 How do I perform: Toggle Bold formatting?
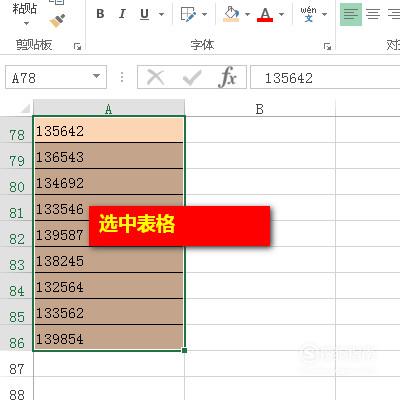100,14
